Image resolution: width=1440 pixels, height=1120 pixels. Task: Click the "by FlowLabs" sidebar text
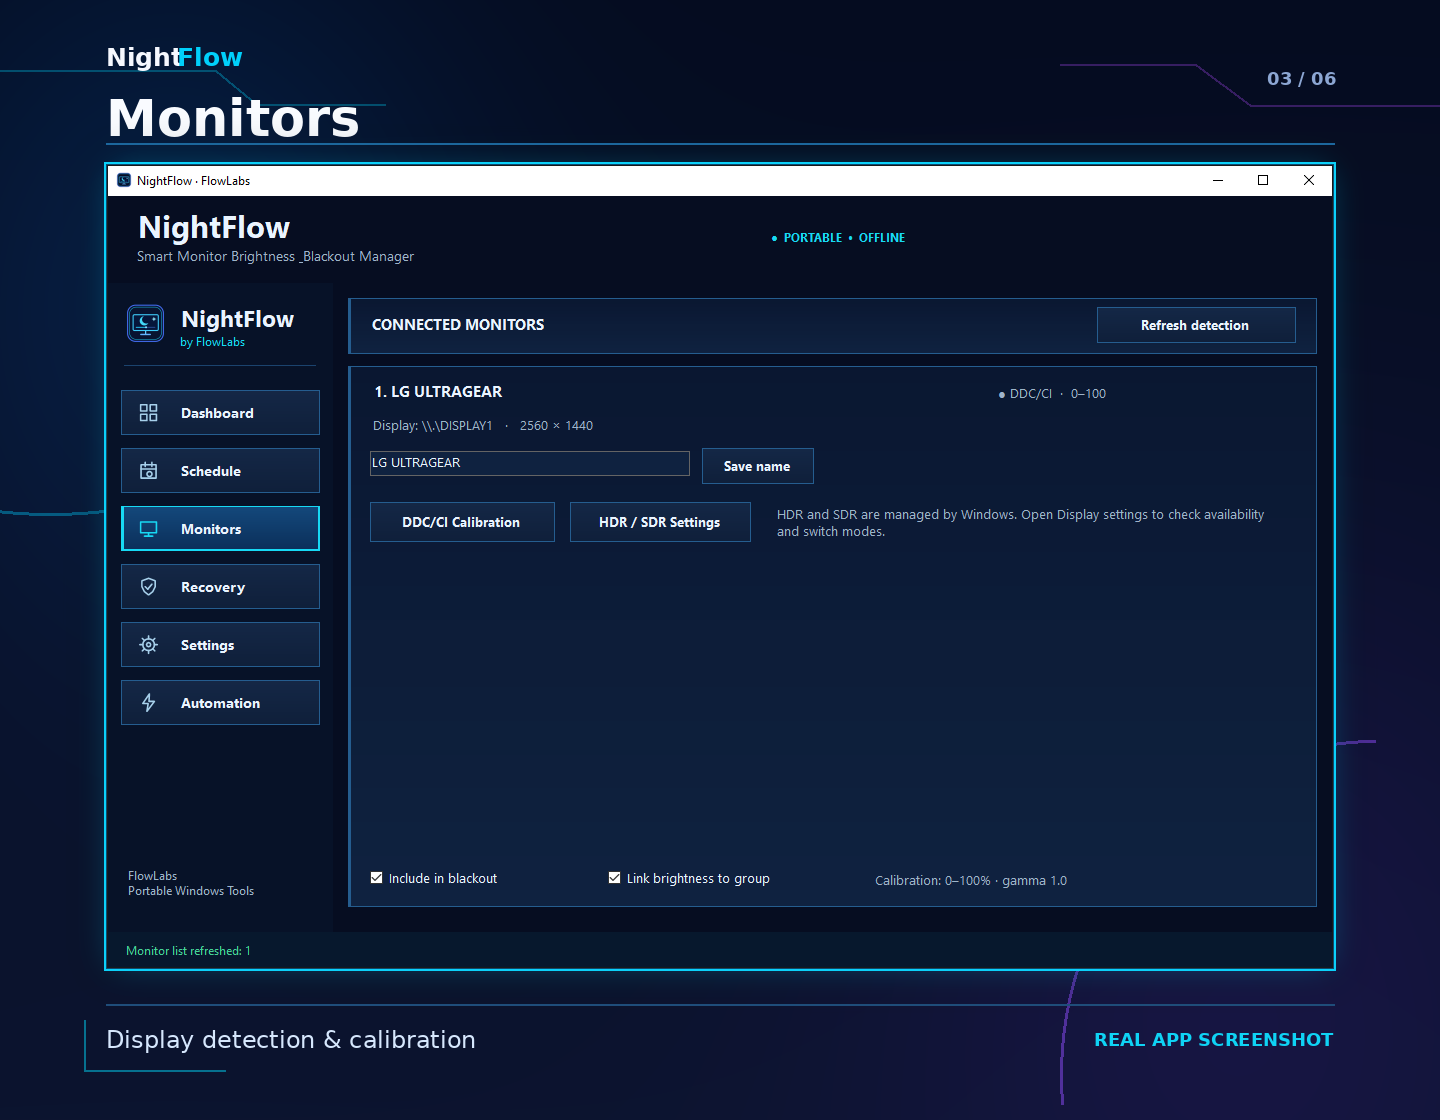point(212,342)
